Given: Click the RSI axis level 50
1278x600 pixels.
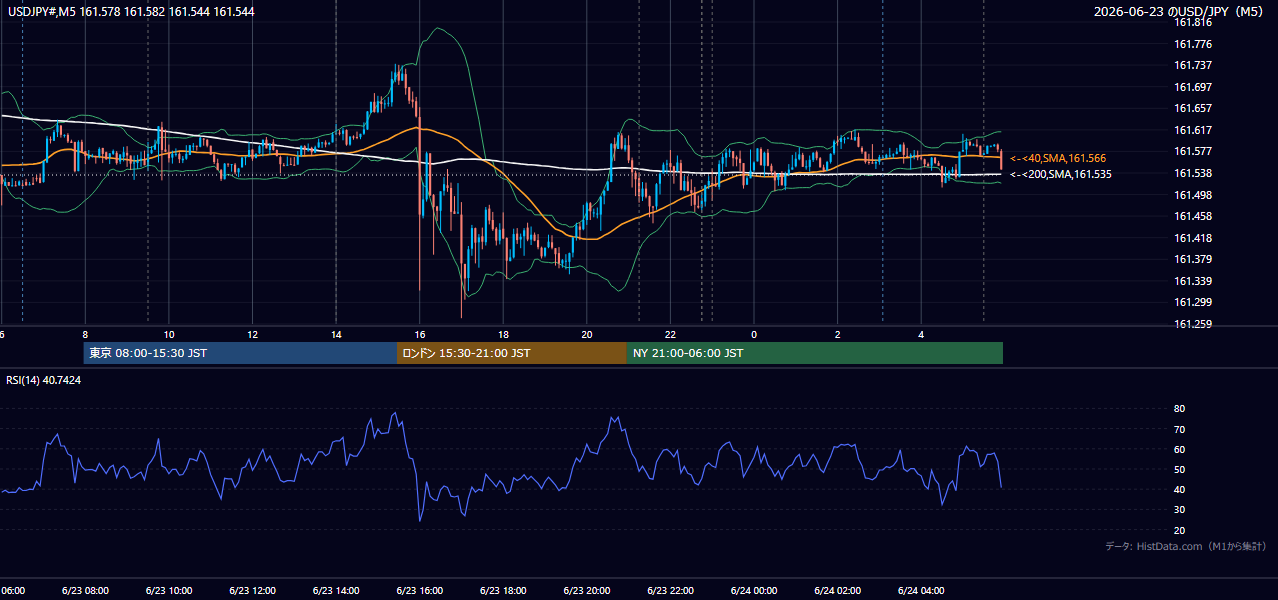Looking at the screenshot, I should (1180, 469).
